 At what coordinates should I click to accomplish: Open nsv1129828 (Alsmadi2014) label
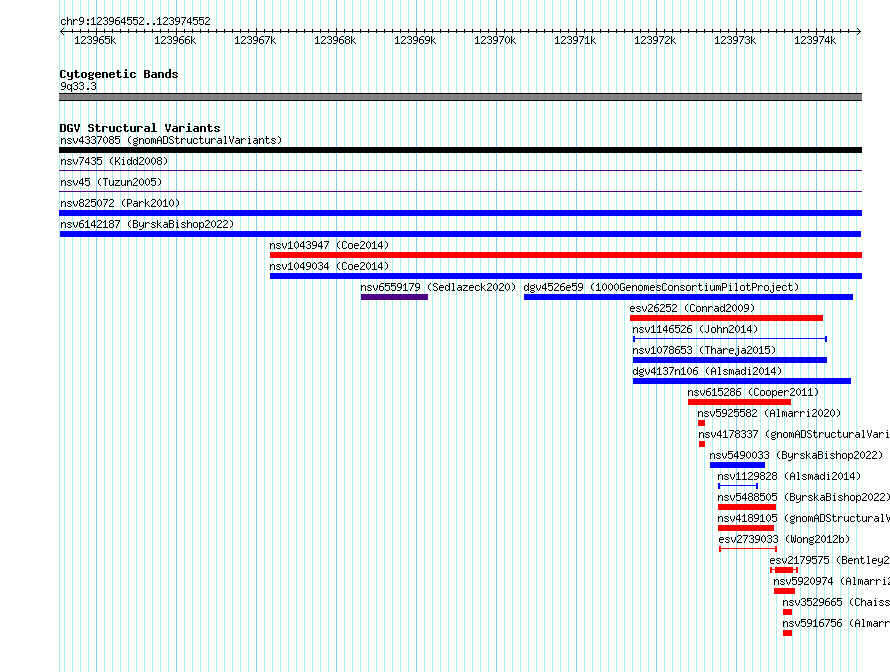pyautogui.click(x=789, y=476)
